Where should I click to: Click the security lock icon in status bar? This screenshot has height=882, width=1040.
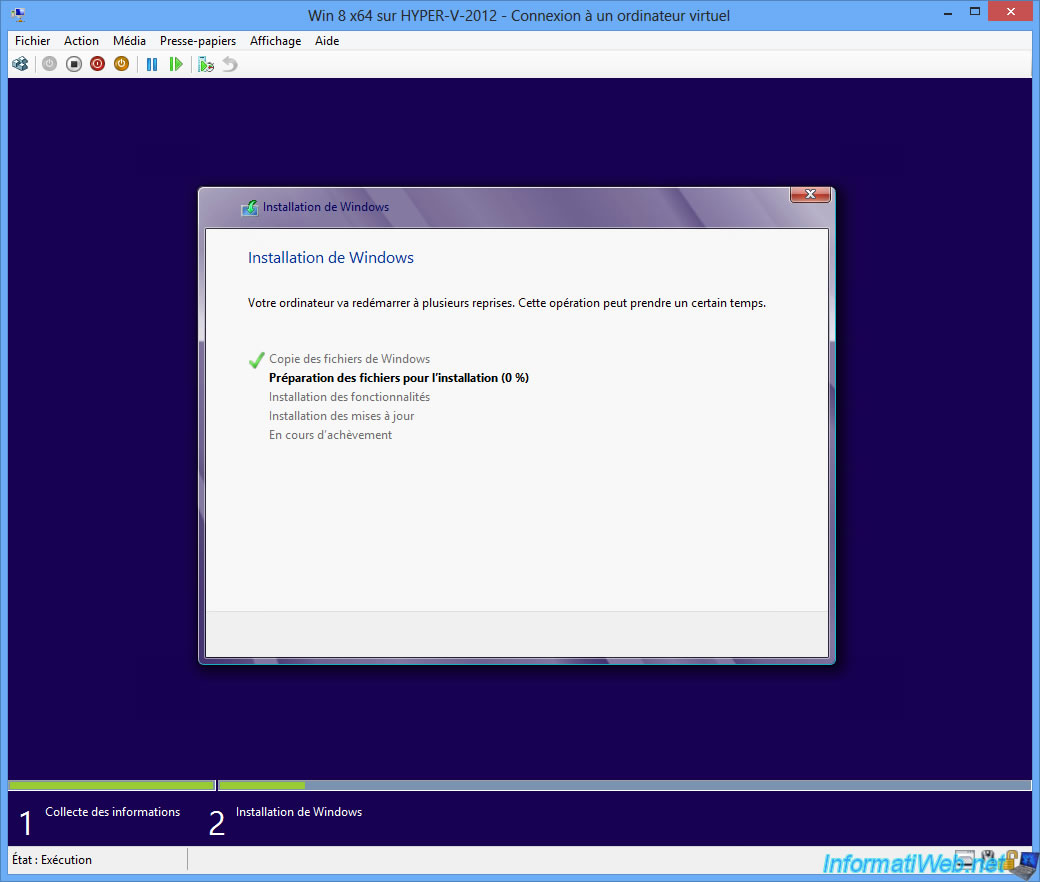tap(1010, 859)
